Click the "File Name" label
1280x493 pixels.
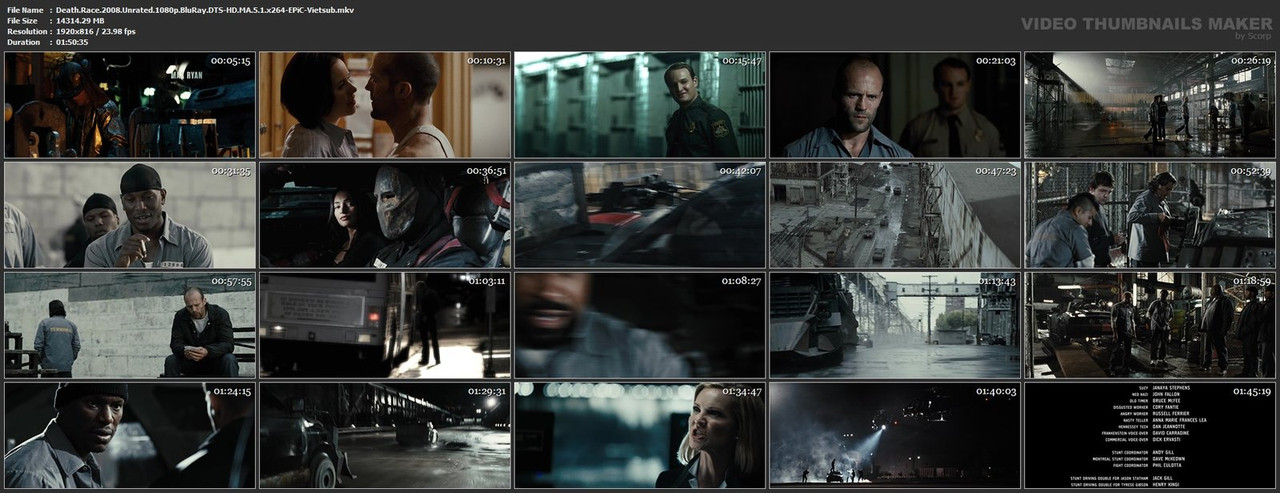point(25,9)
